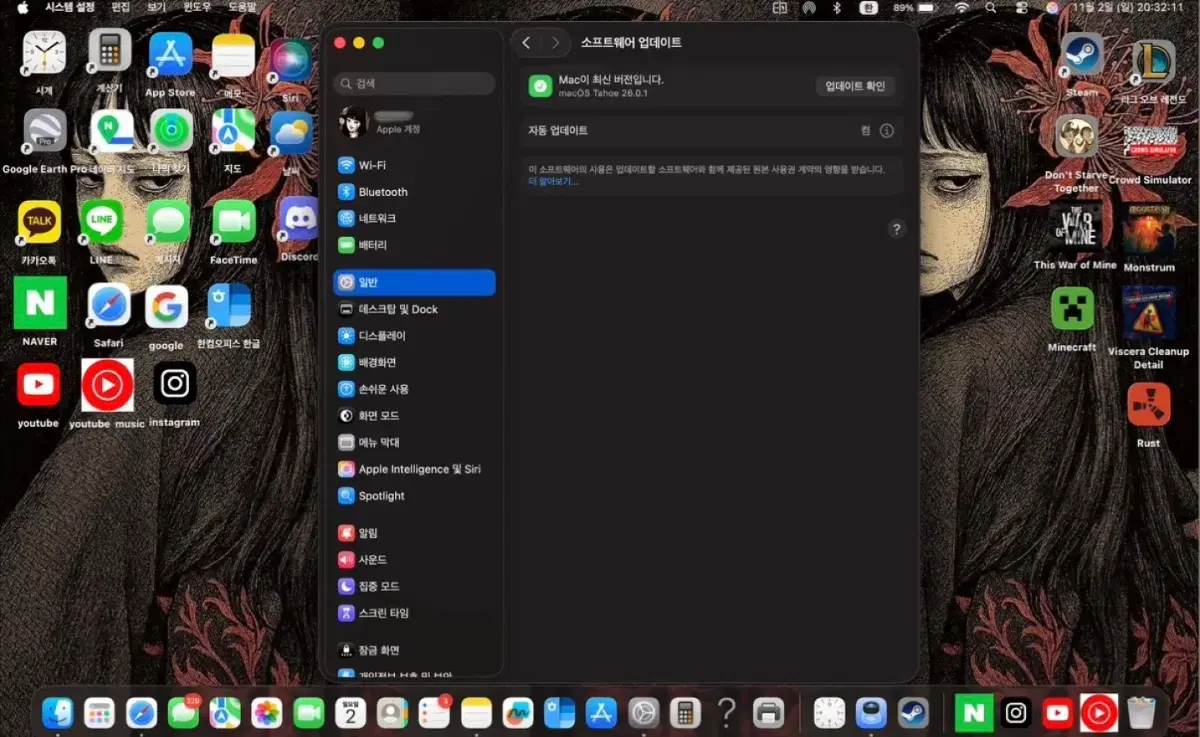Click Spotlight search icon in menu bar
Image resolution: width=1200 pixels, height=737 pixels.
[993, 7]
